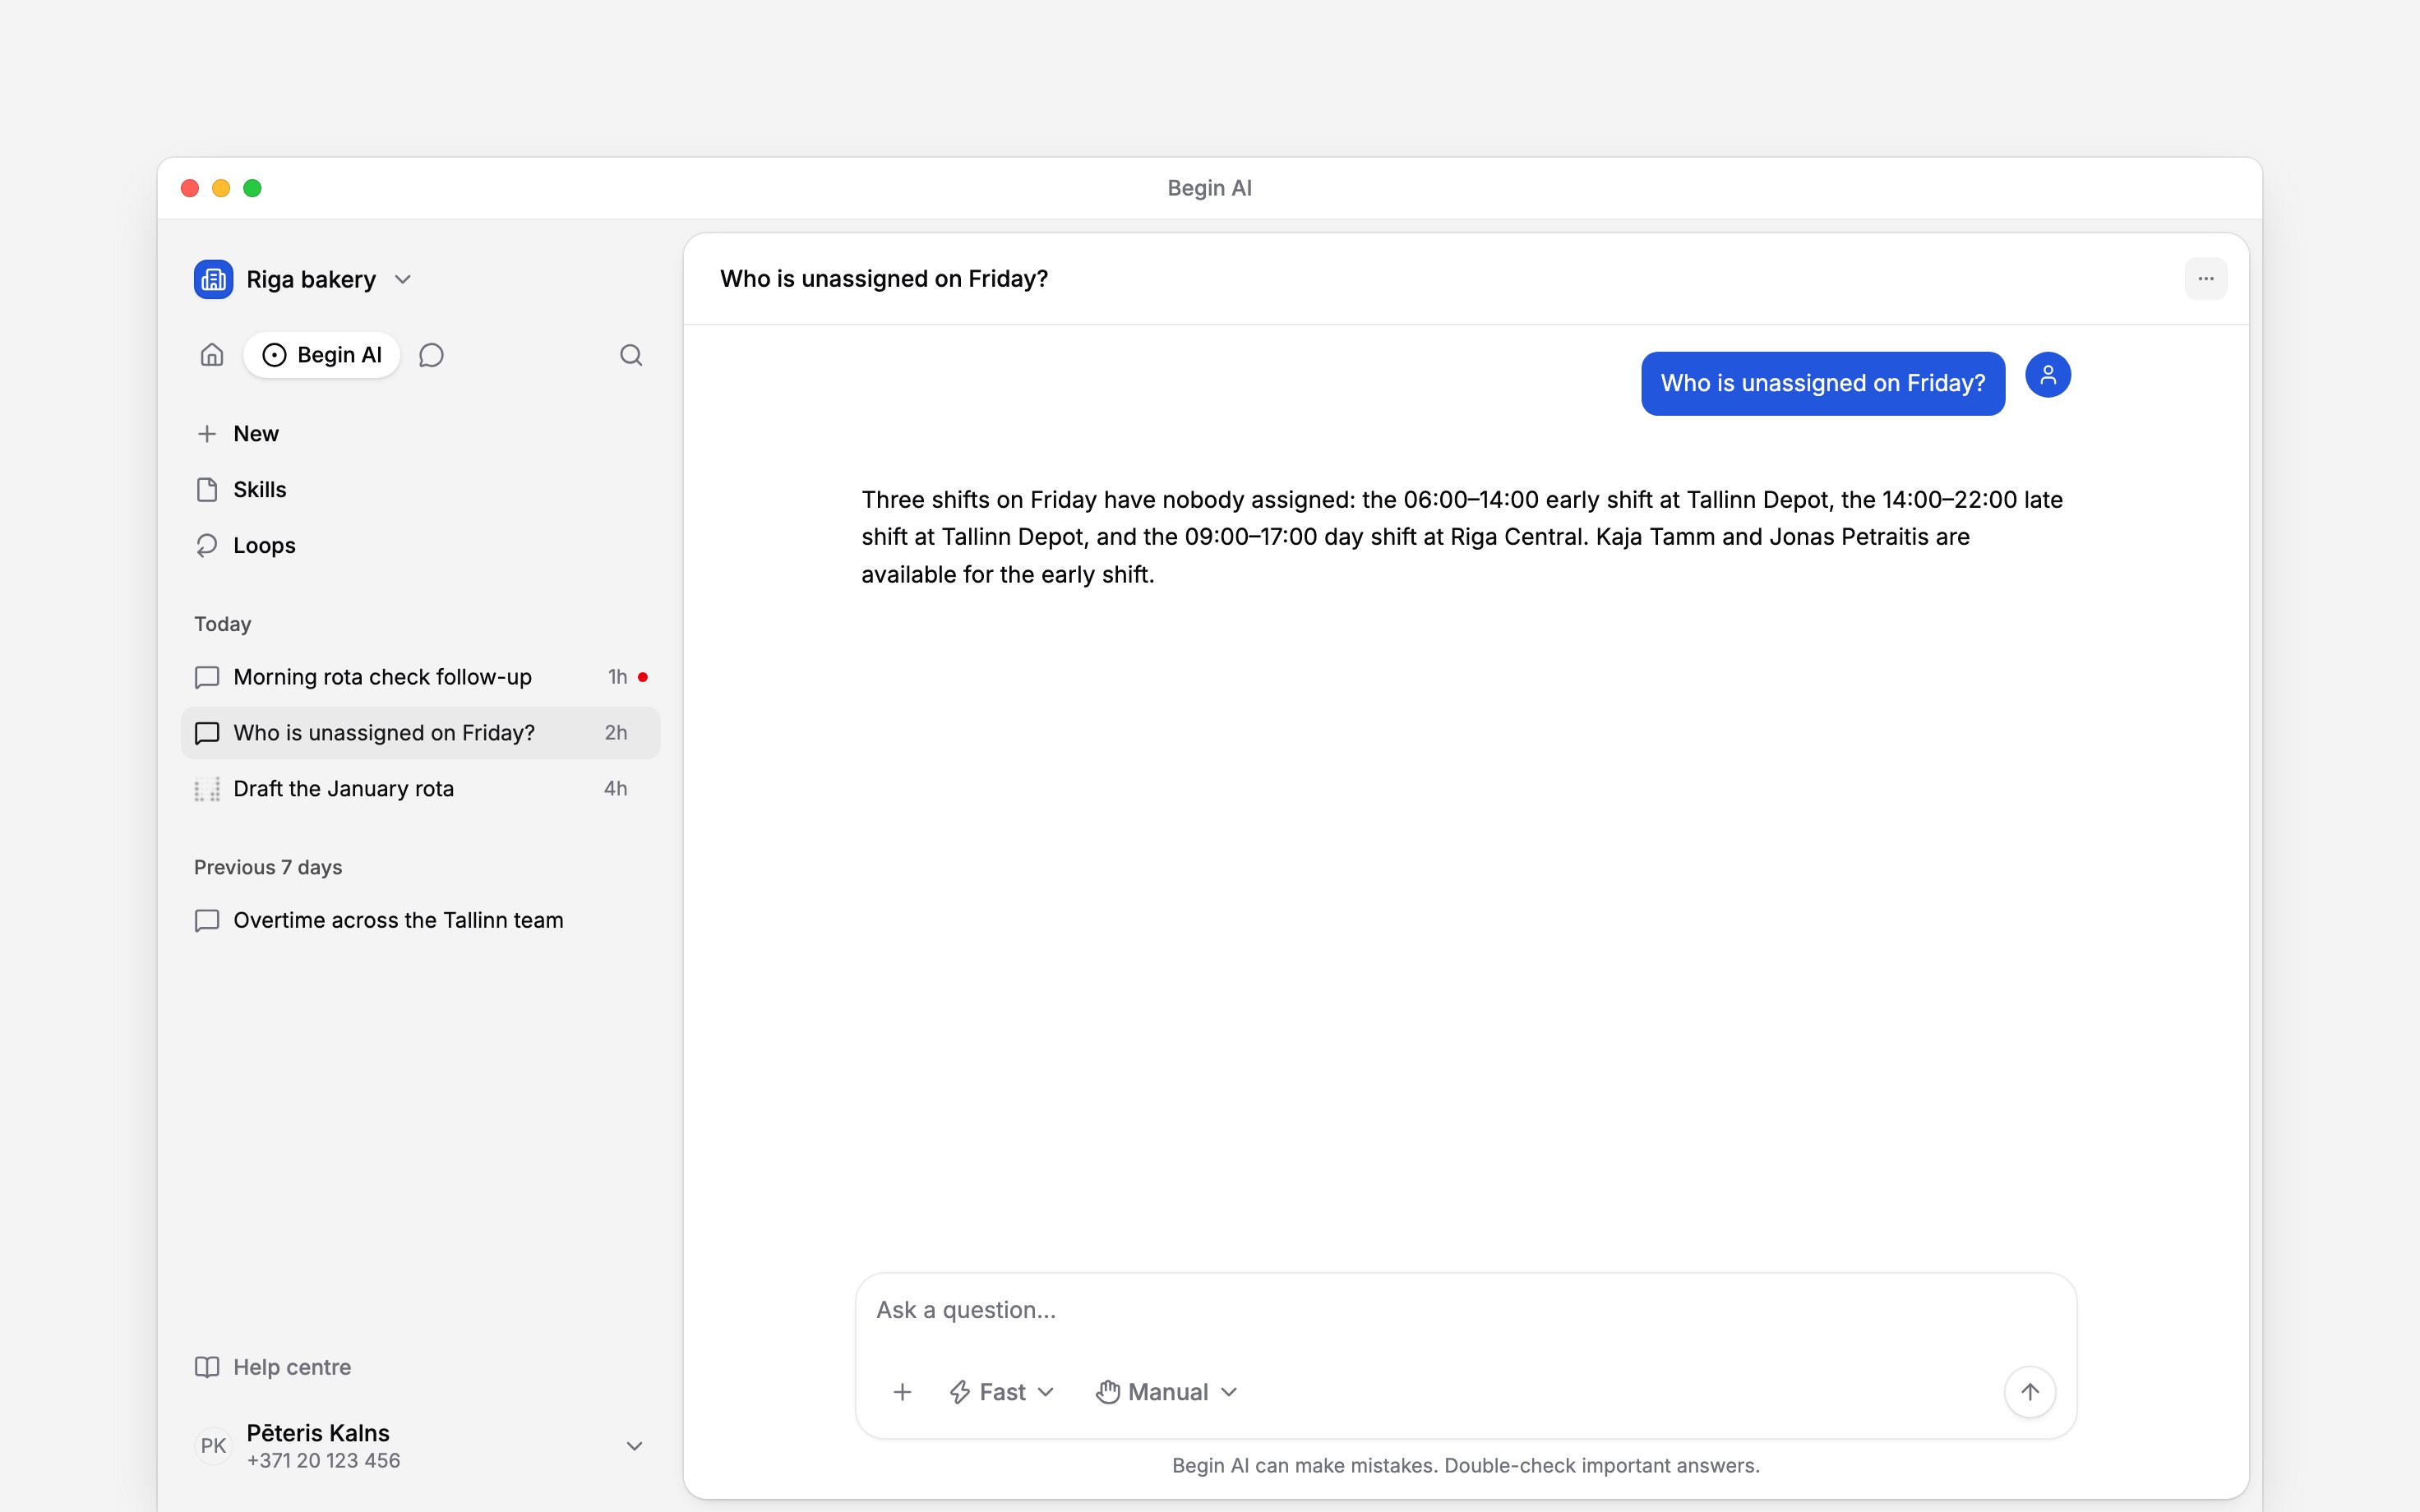This screenshot has width=2420, height=1512.
Task: Click the blue user message bubble
Action: coord(1823,383)
